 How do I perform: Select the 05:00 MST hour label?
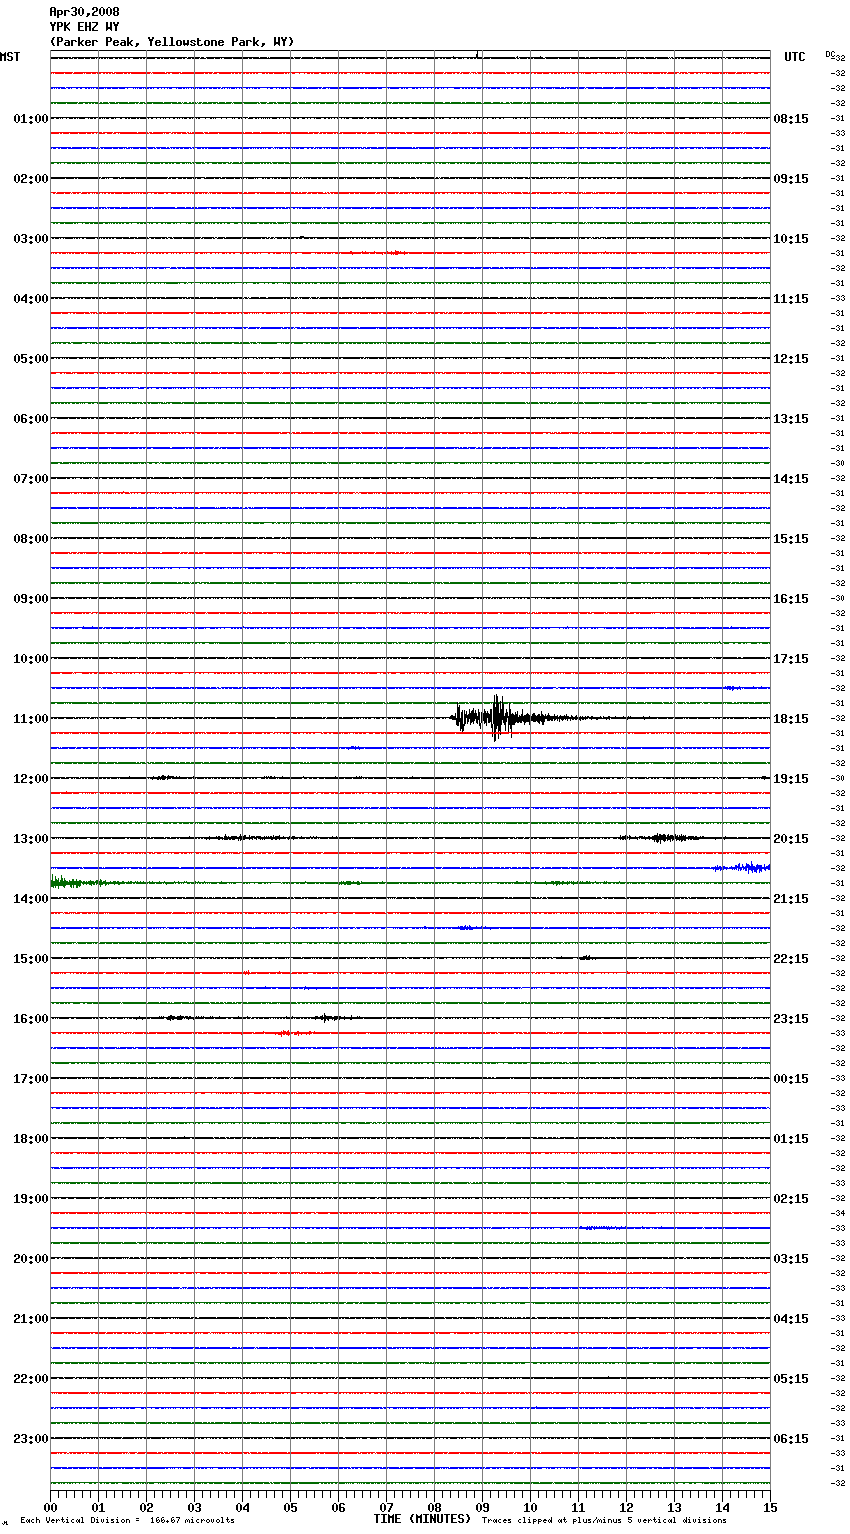click(x=30, y=359)
